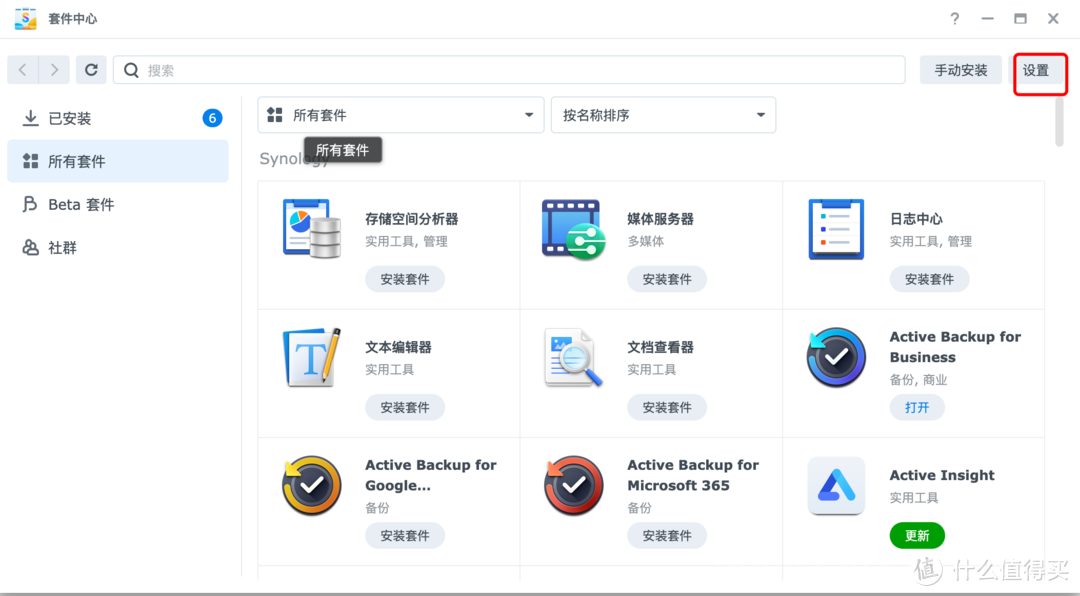This screenshot has width=1080, height=596.
Task: Close the 套件中心 window
Action: click(x=1053, y=19)
